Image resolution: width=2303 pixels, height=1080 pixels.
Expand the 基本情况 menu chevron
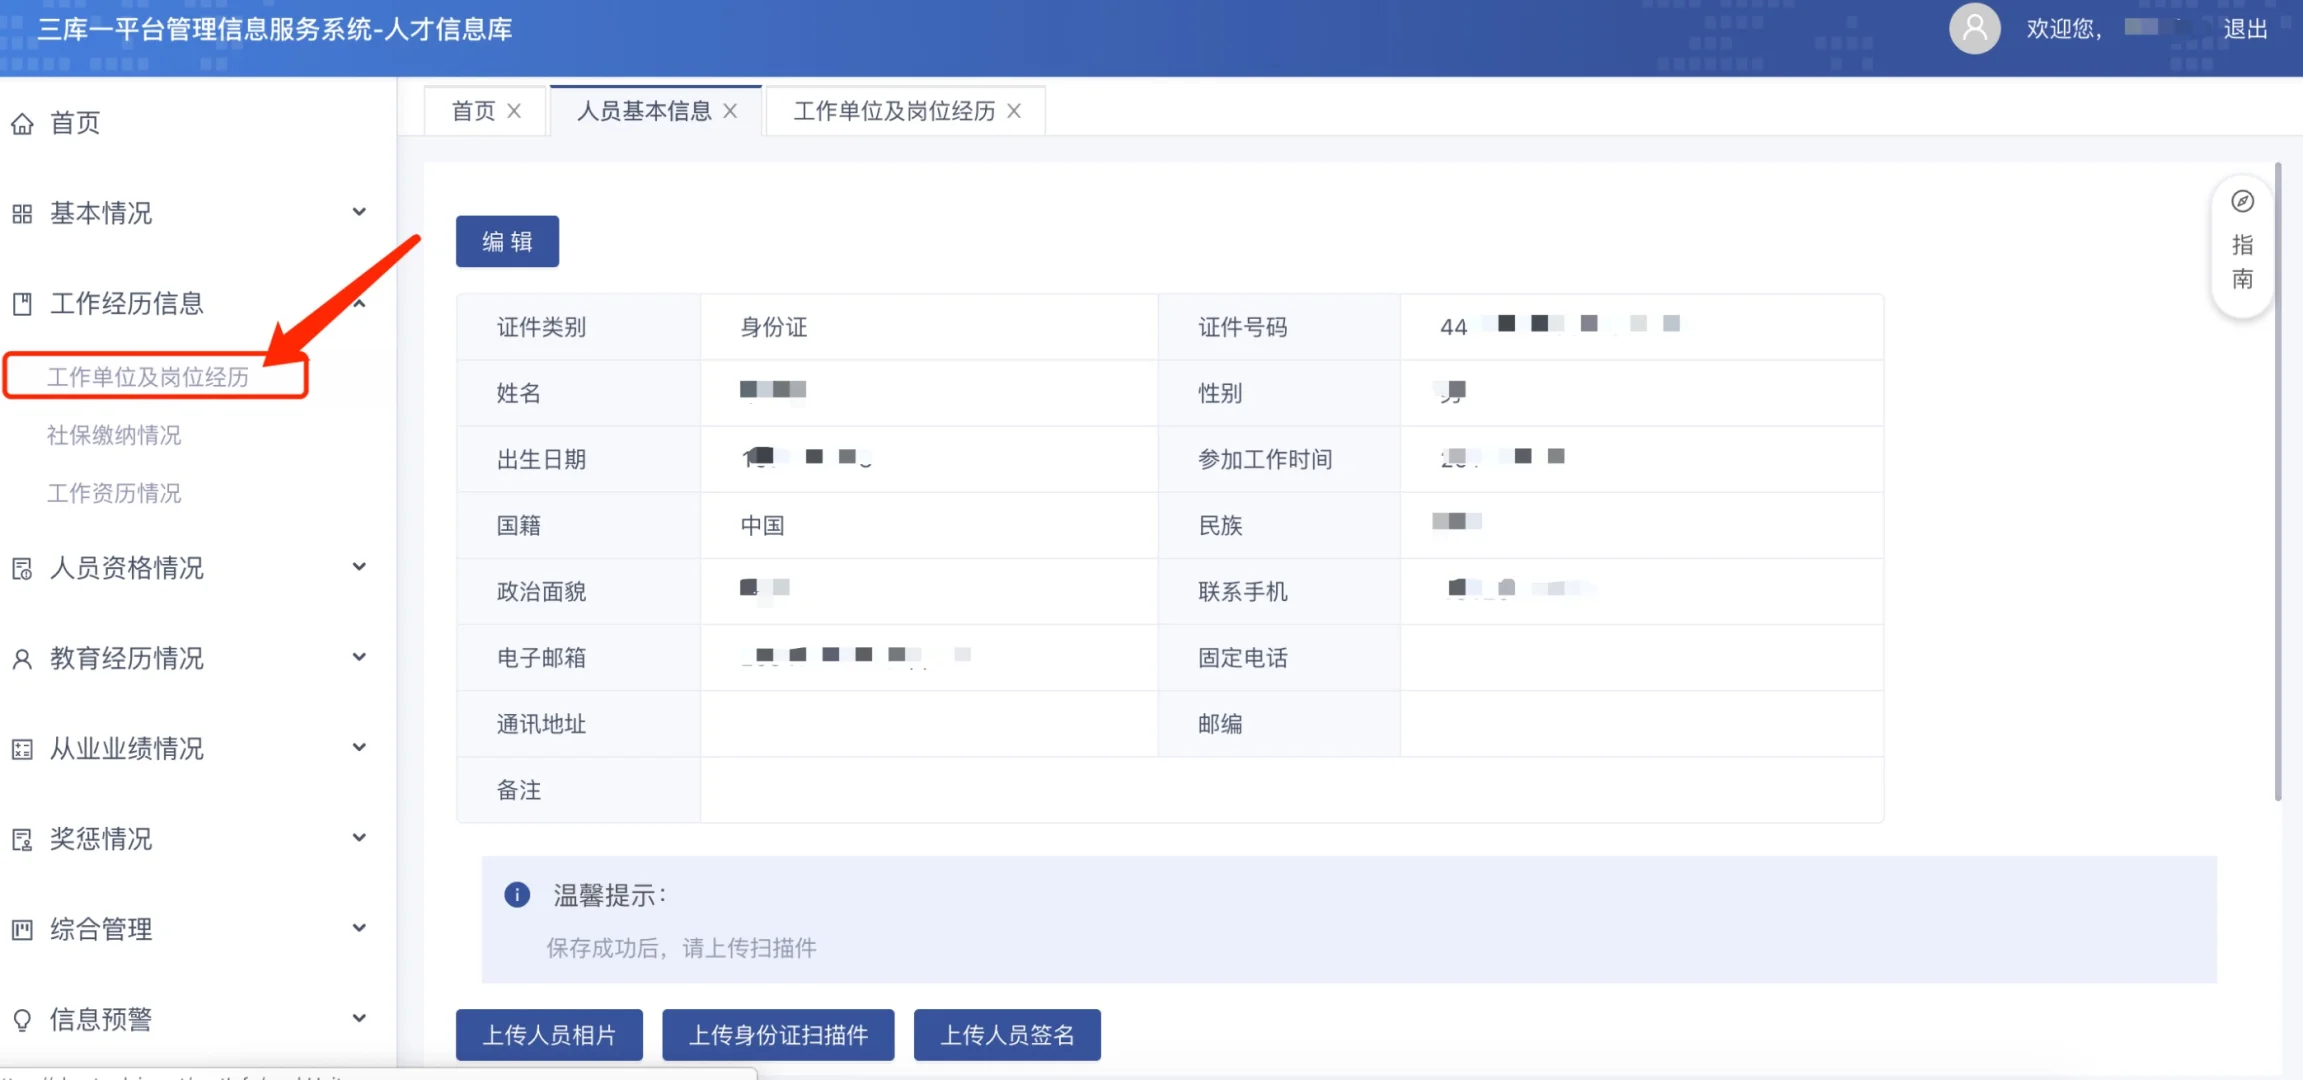pyautogui.click(x=359, y=212)
